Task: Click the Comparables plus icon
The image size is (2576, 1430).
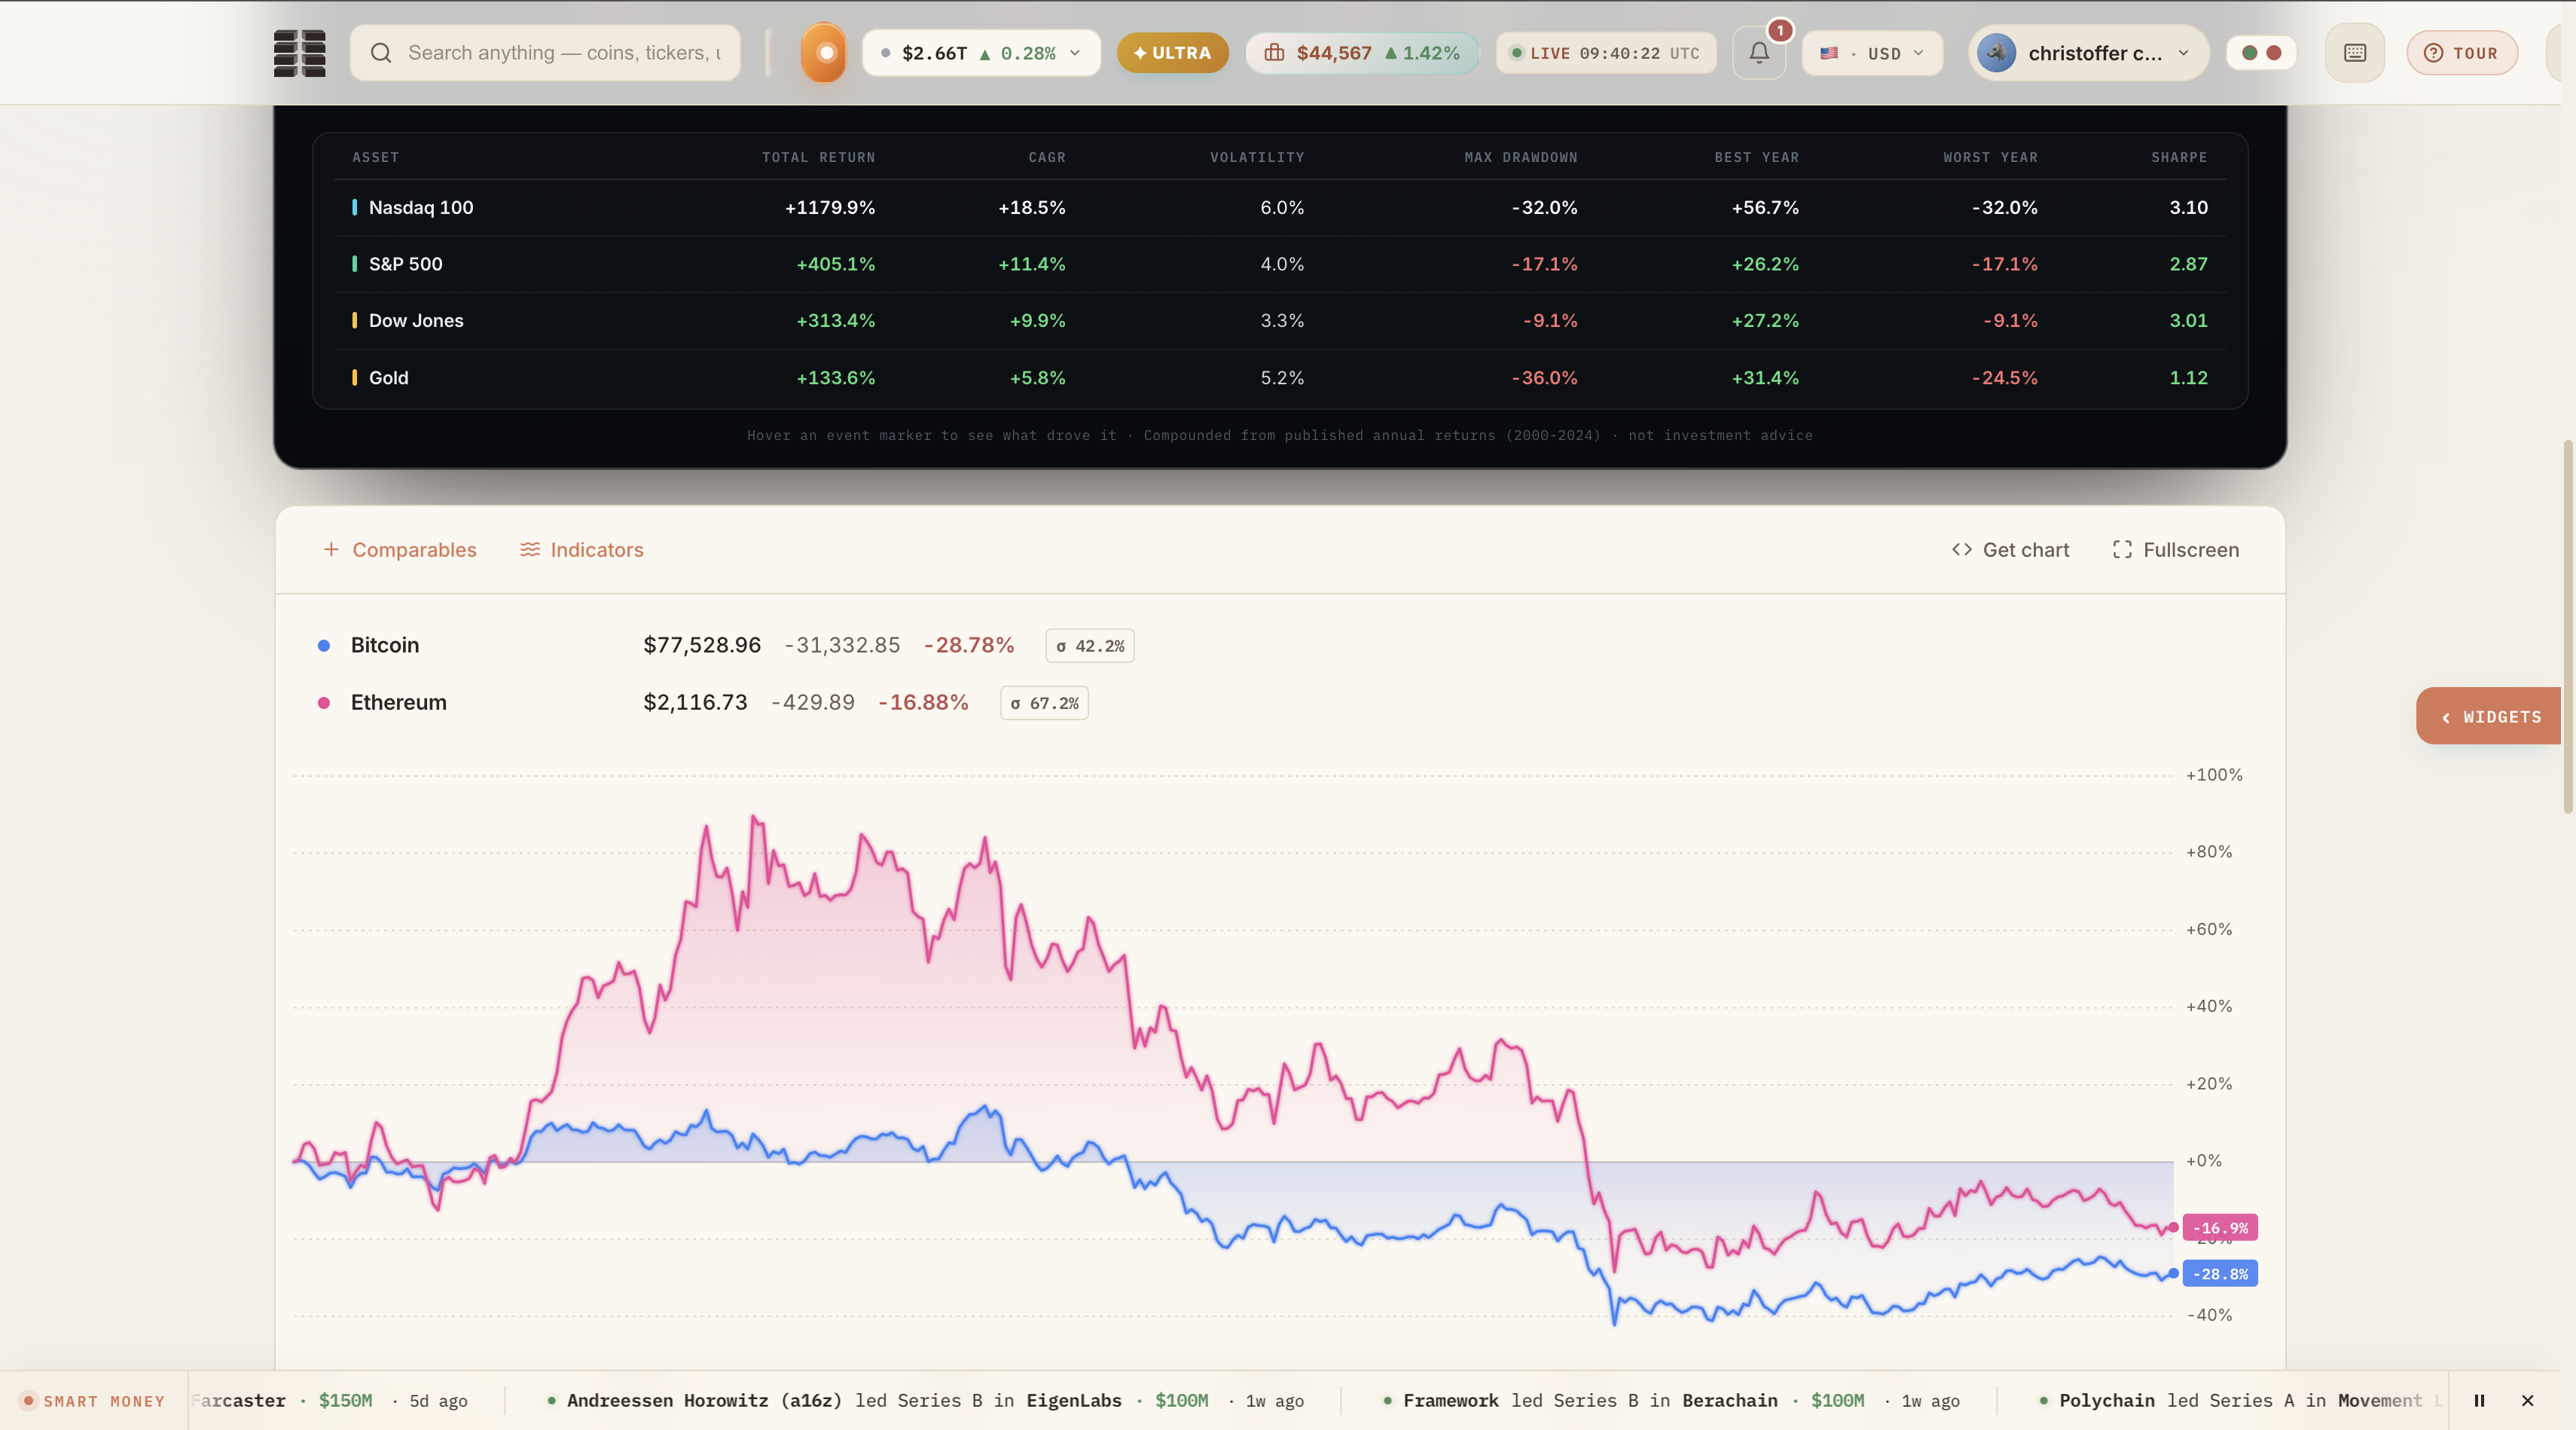Action: (x=331, y=550)
